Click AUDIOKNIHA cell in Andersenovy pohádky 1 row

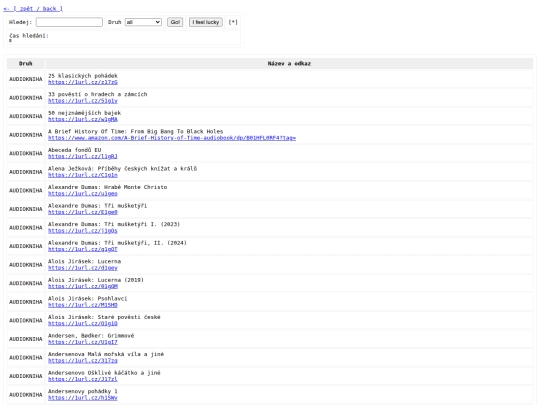25,395
